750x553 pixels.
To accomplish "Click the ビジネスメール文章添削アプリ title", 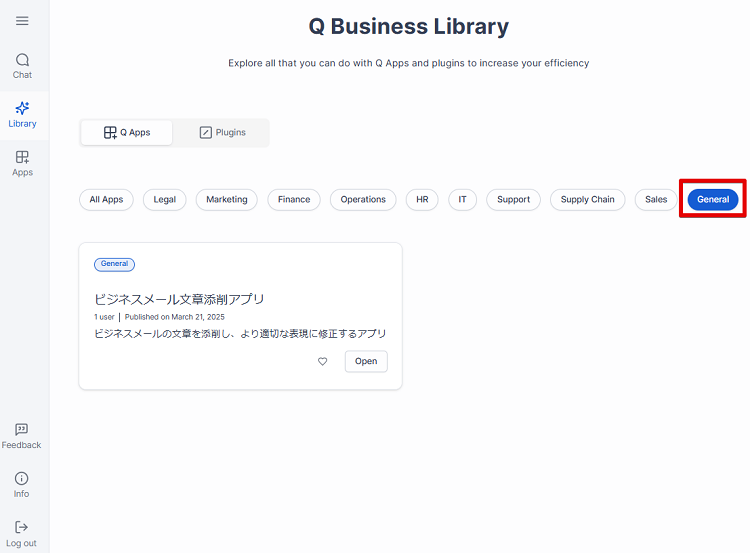I will (x=179, y=299).
